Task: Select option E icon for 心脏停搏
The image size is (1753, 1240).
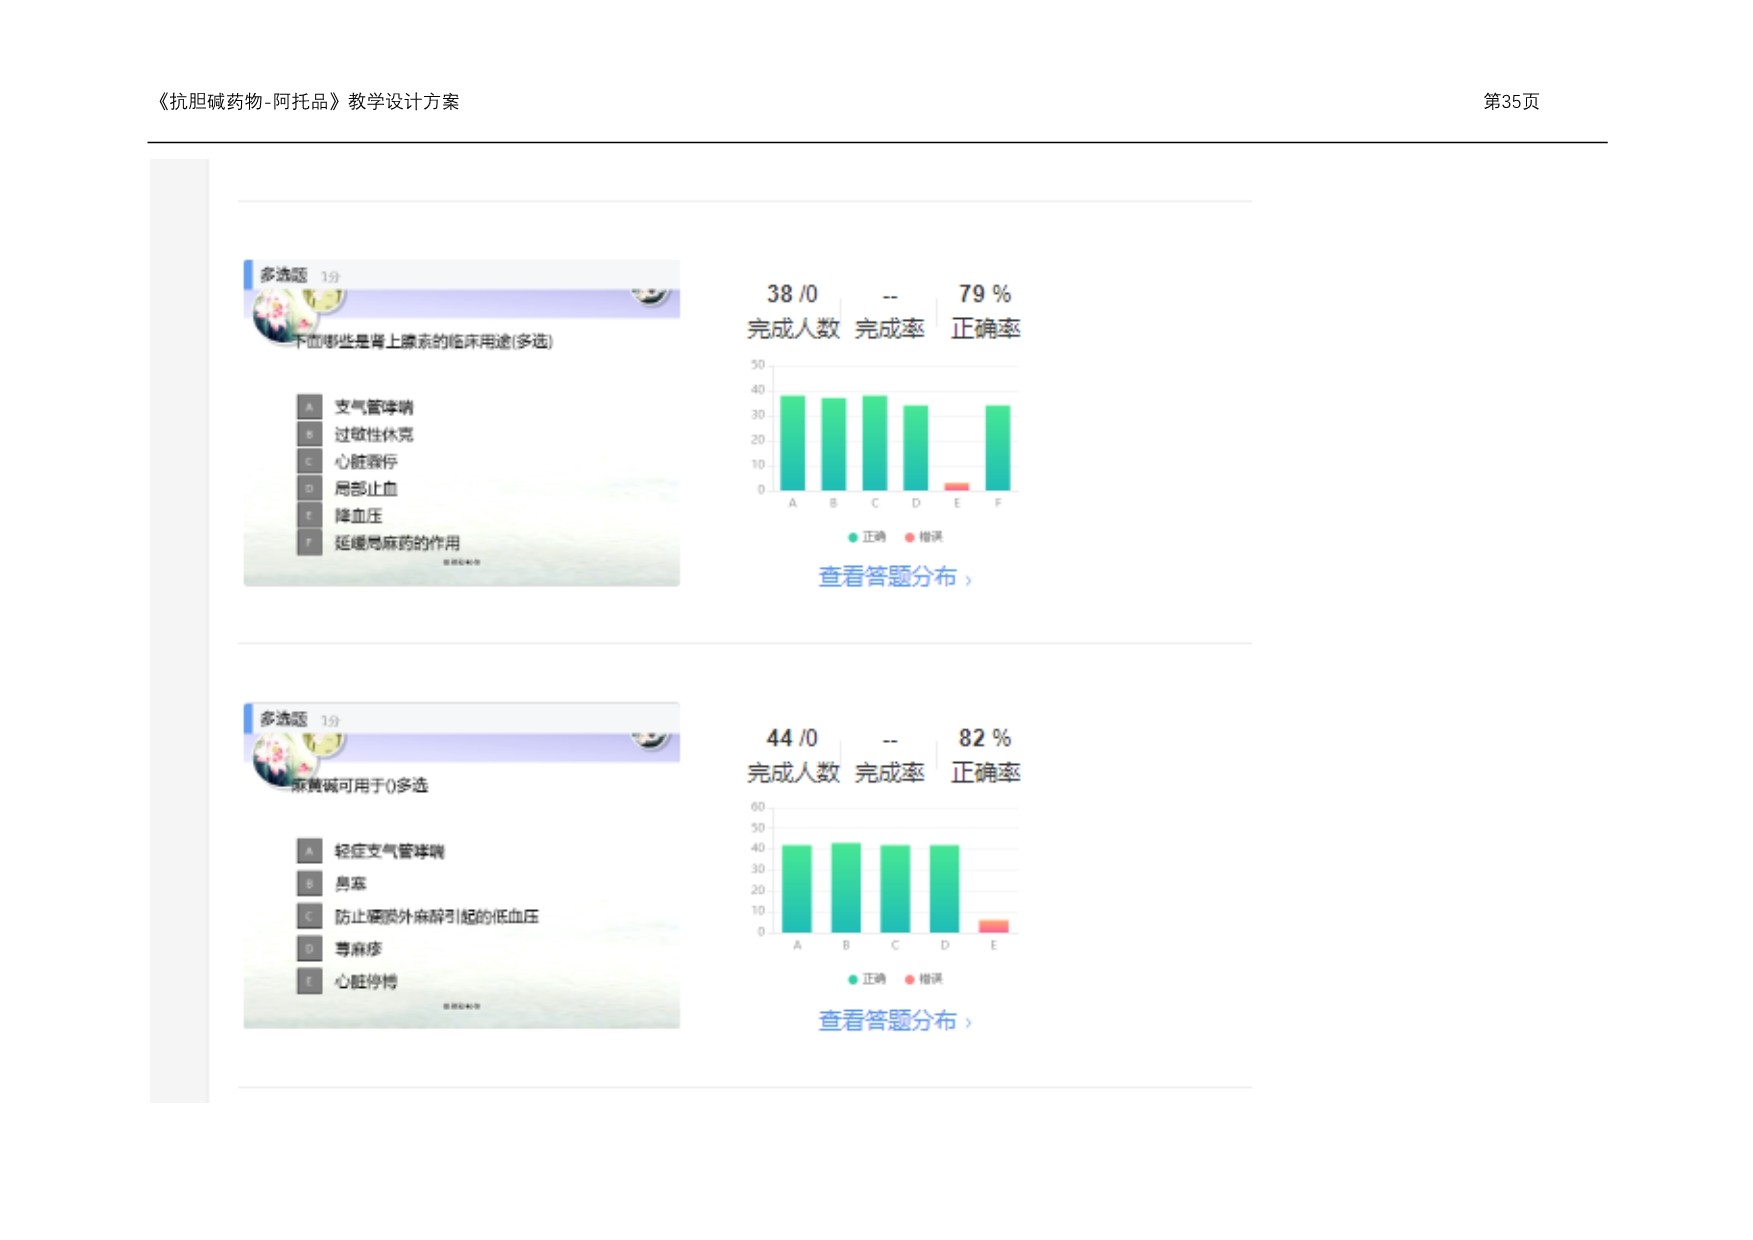Action: [309, 981]
